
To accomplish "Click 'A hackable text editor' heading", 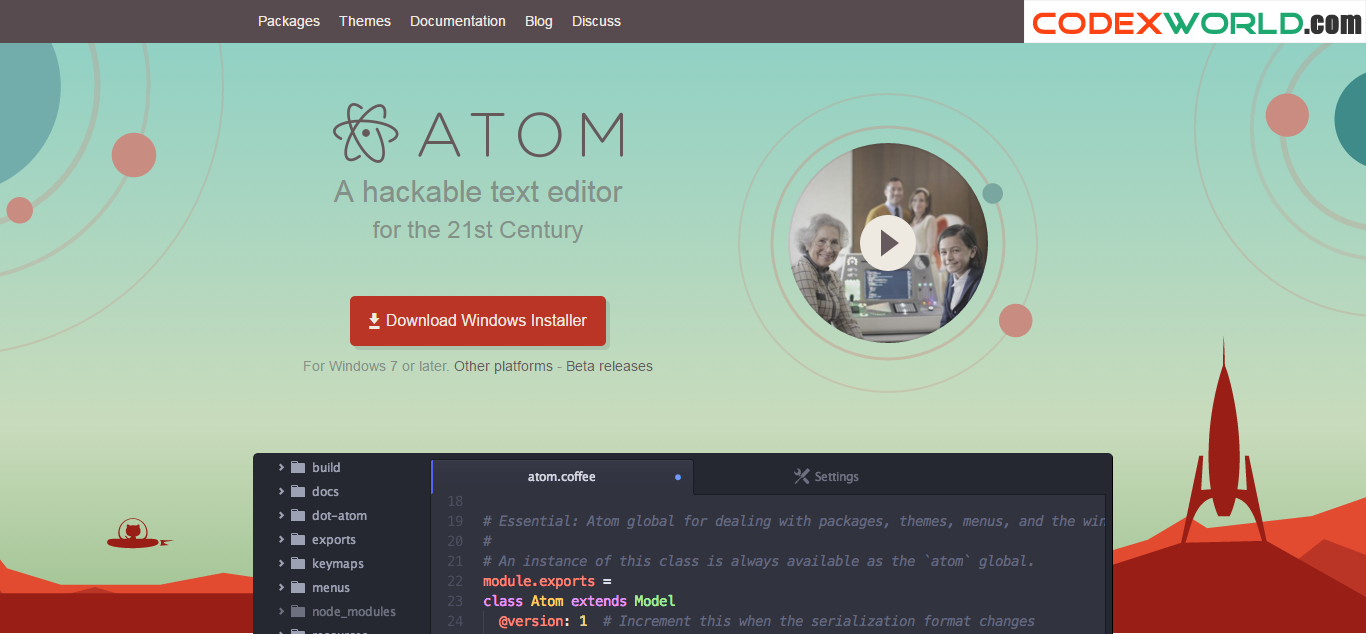I will [478, 191].
